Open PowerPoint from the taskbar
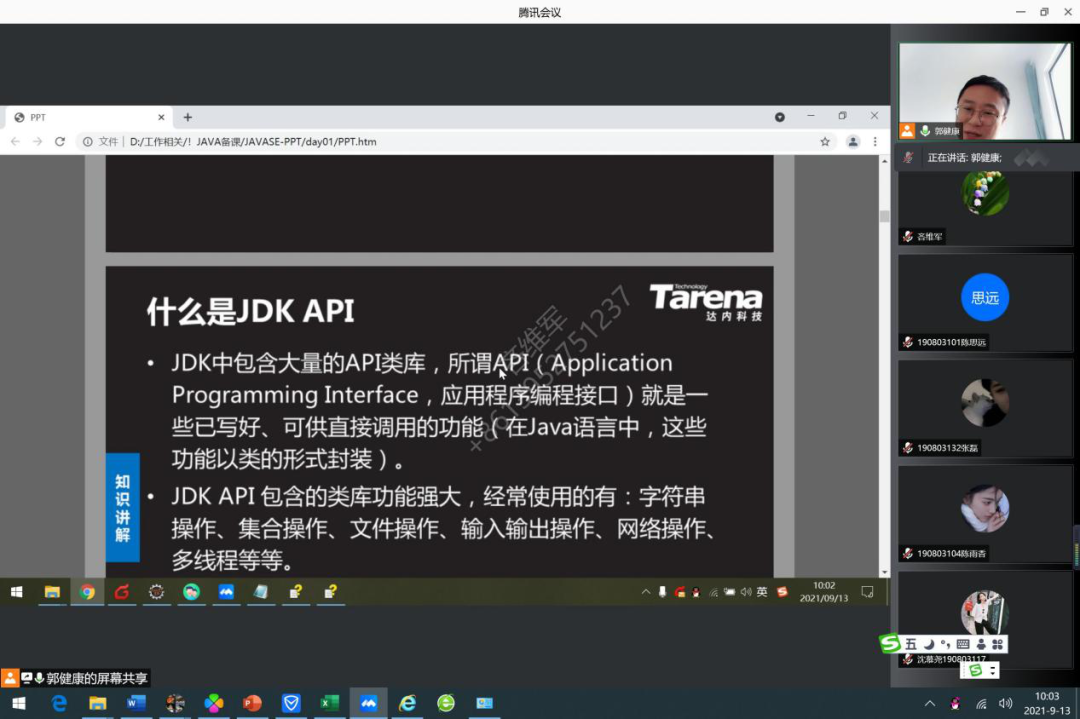The width and height of the screenshot is (1080, 719). [252, 703]
